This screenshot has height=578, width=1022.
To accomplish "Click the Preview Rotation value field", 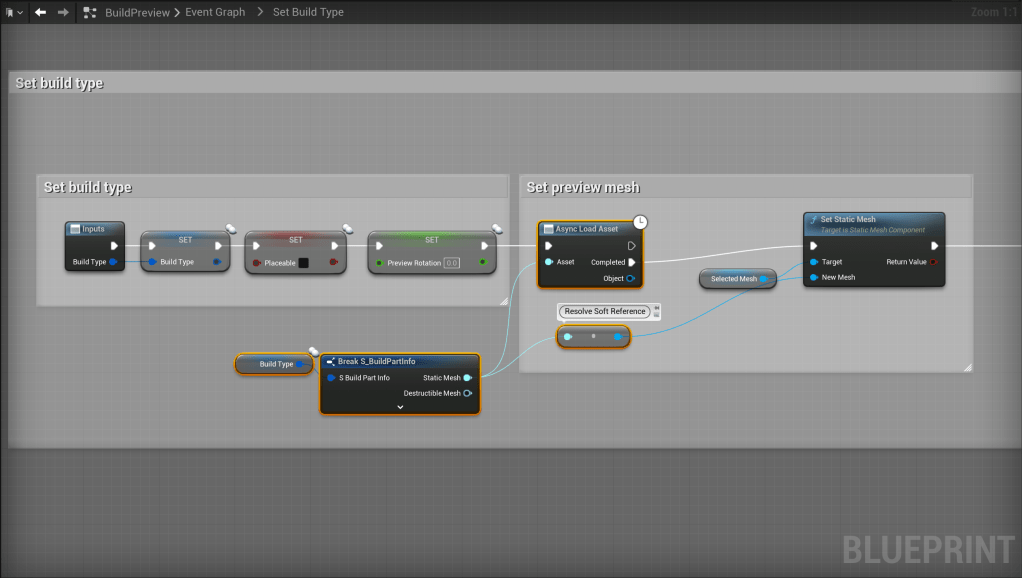I will coord(451,263).
